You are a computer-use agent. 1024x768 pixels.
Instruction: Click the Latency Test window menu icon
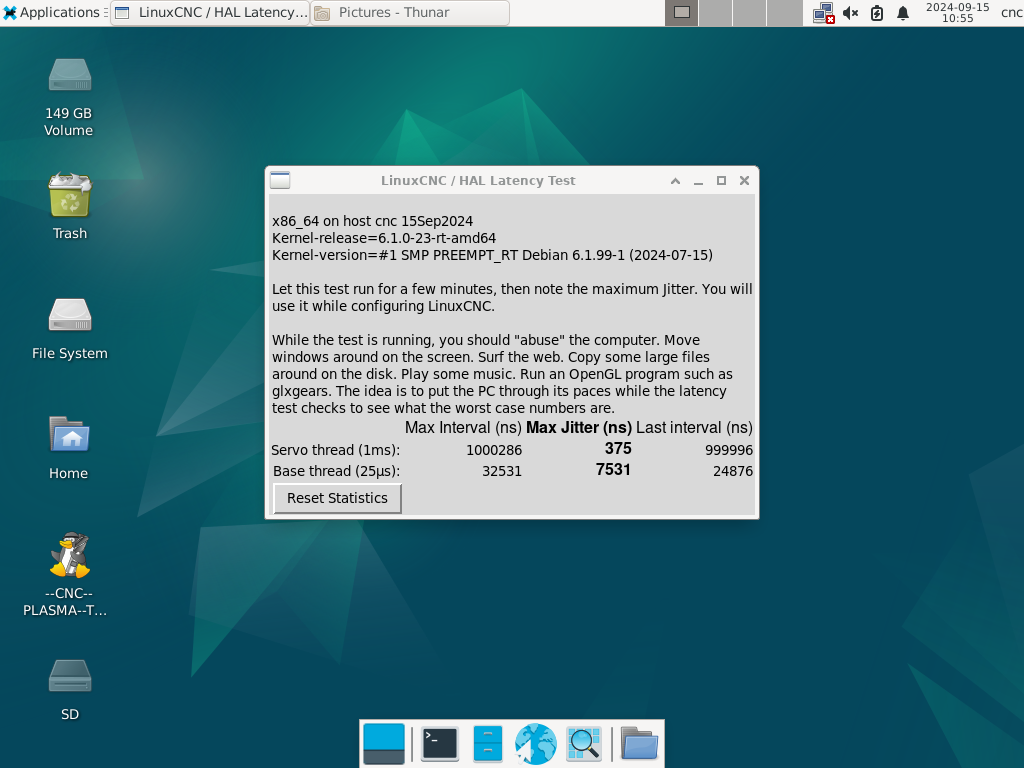pyautogui.click(x=280, y=180)
